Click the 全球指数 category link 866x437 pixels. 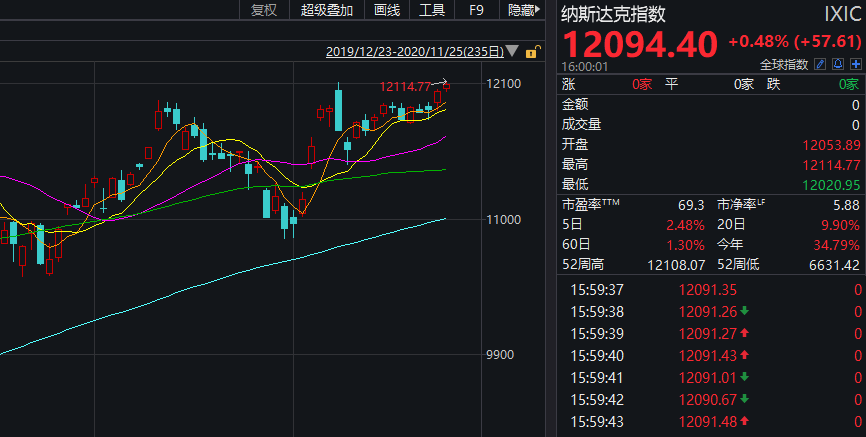point(784,65)
